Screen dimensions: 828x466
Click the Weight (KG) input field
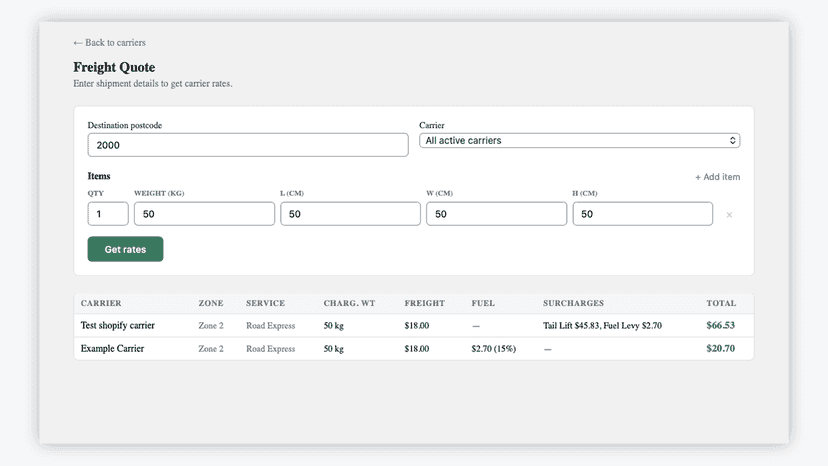pyautogui.click(x=204, y=214)
